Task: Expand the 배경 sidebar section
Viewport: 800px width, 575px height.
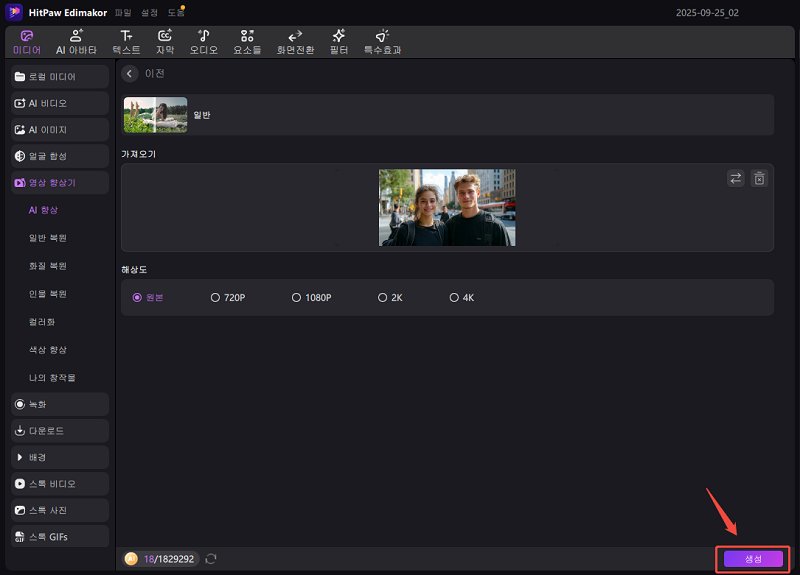Action: click(x=59, y=457)
